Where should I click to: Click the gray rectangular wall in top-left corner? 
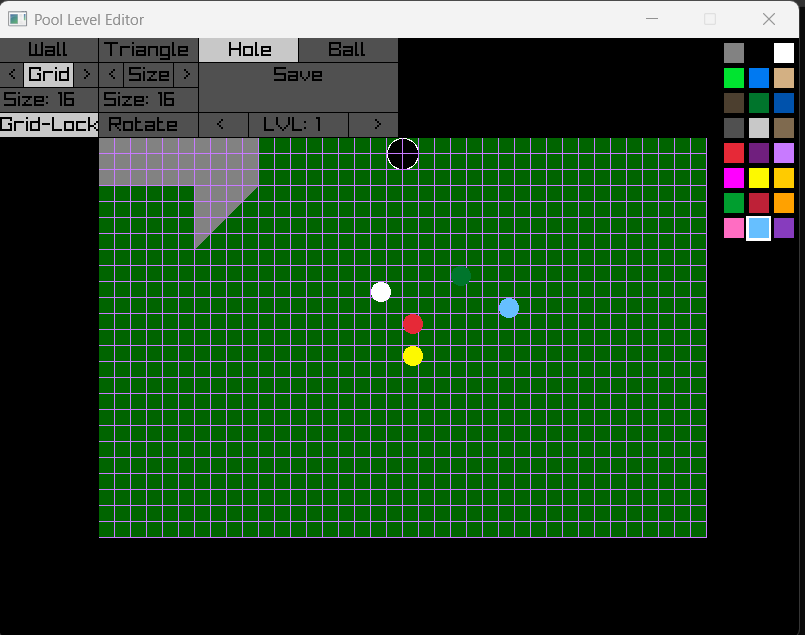[x=179, y=162]
